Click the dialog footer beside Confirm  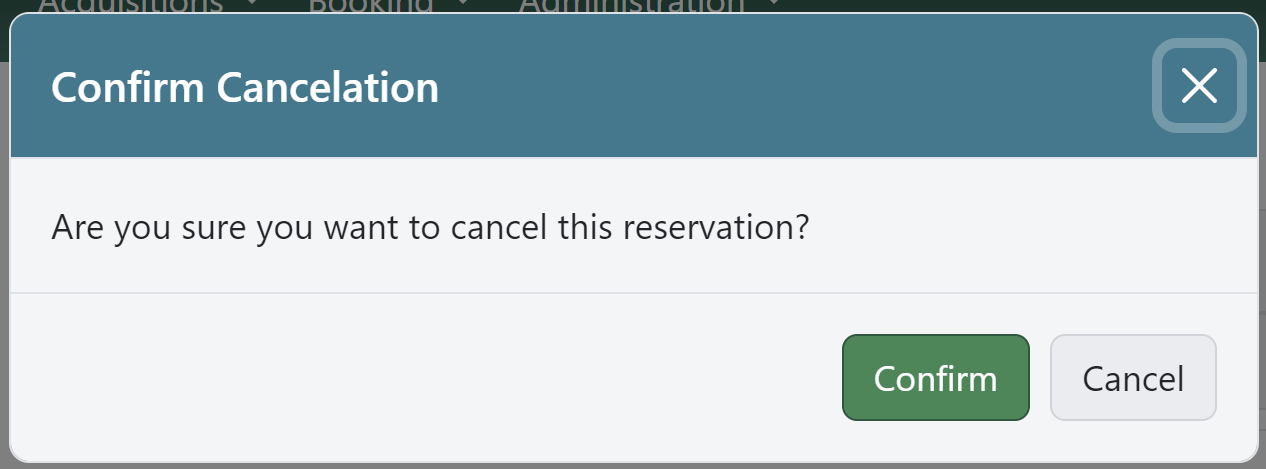tap(500, 378)
